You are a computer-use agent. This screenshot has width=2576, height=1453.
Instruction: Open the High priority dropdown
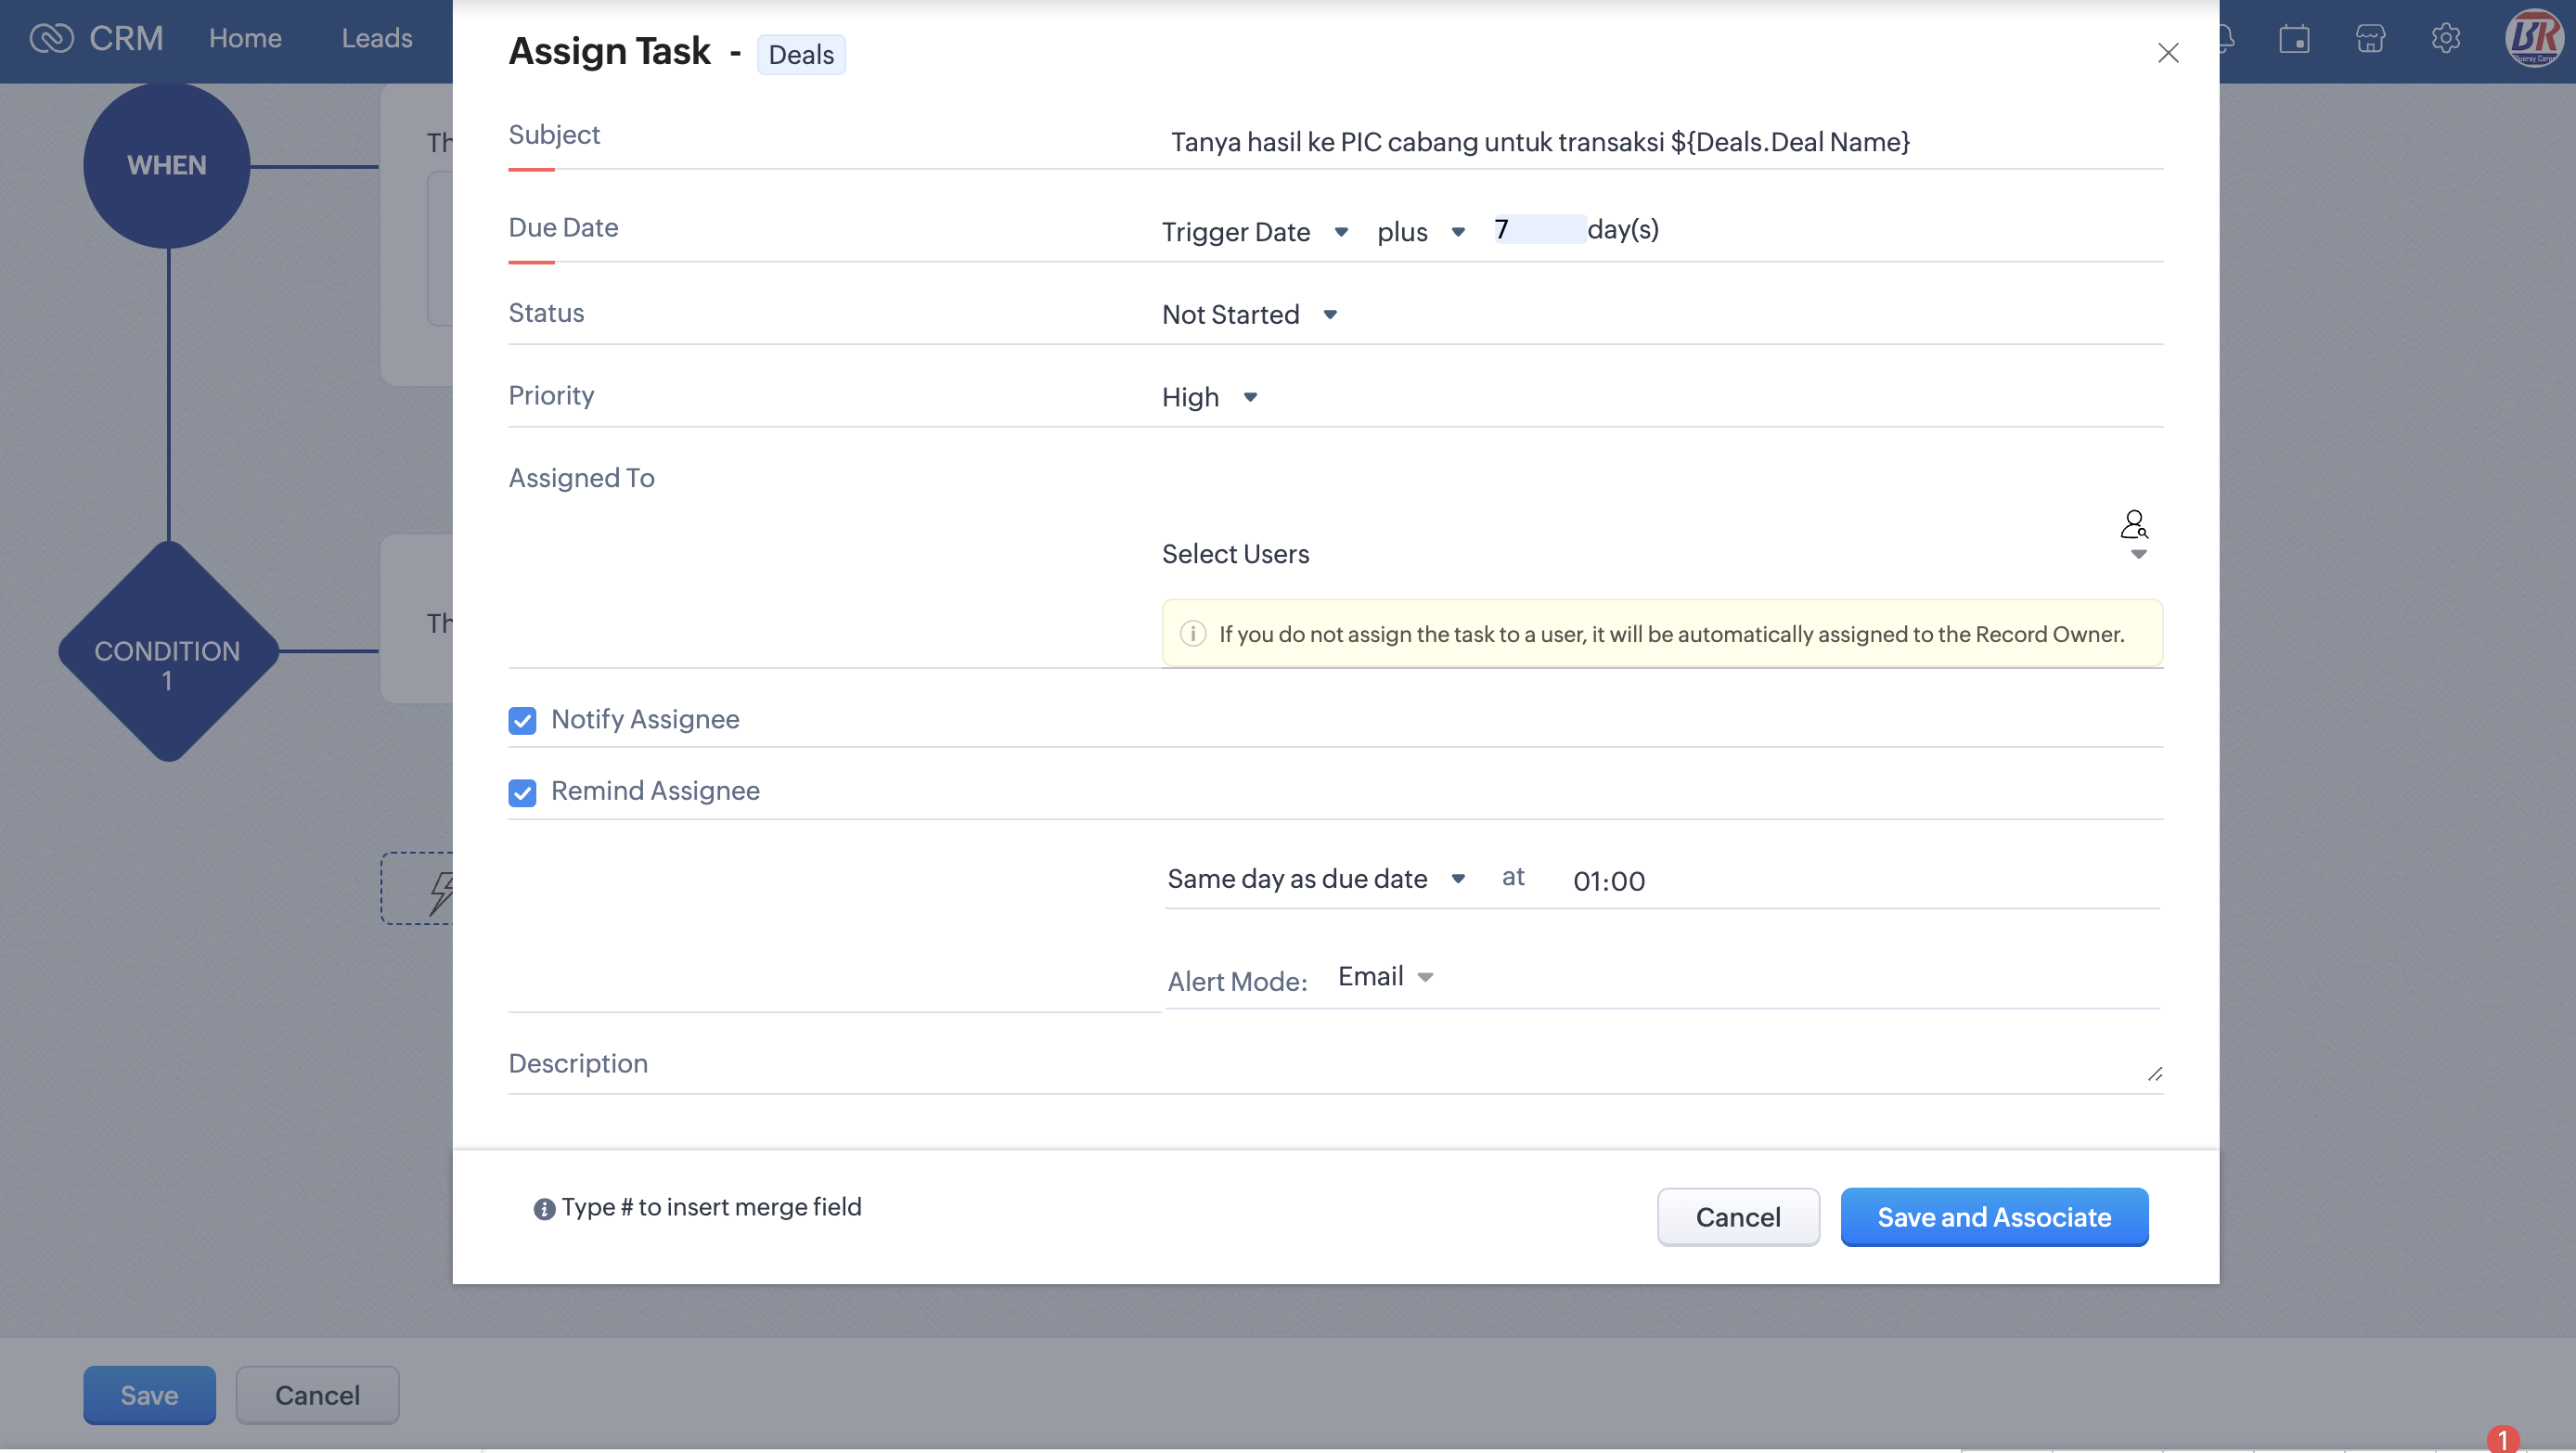click(1208, 398)
